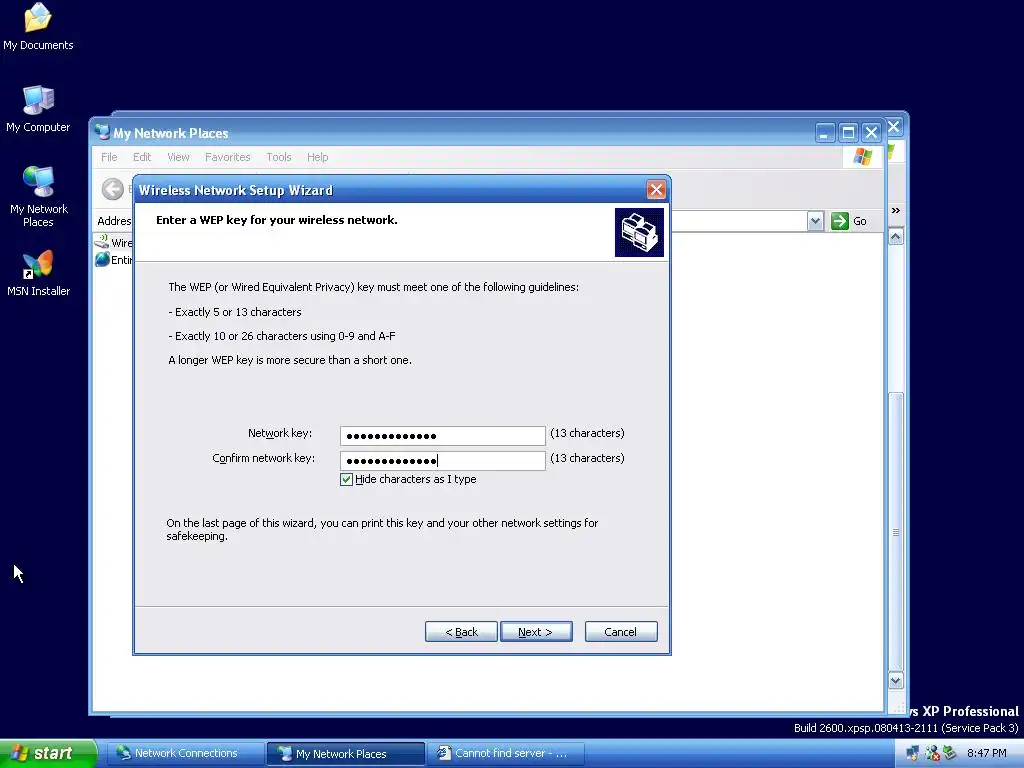Close the My Network Places window
The height and width of the screenshot is (768, 1024).
tap(871, 133)
